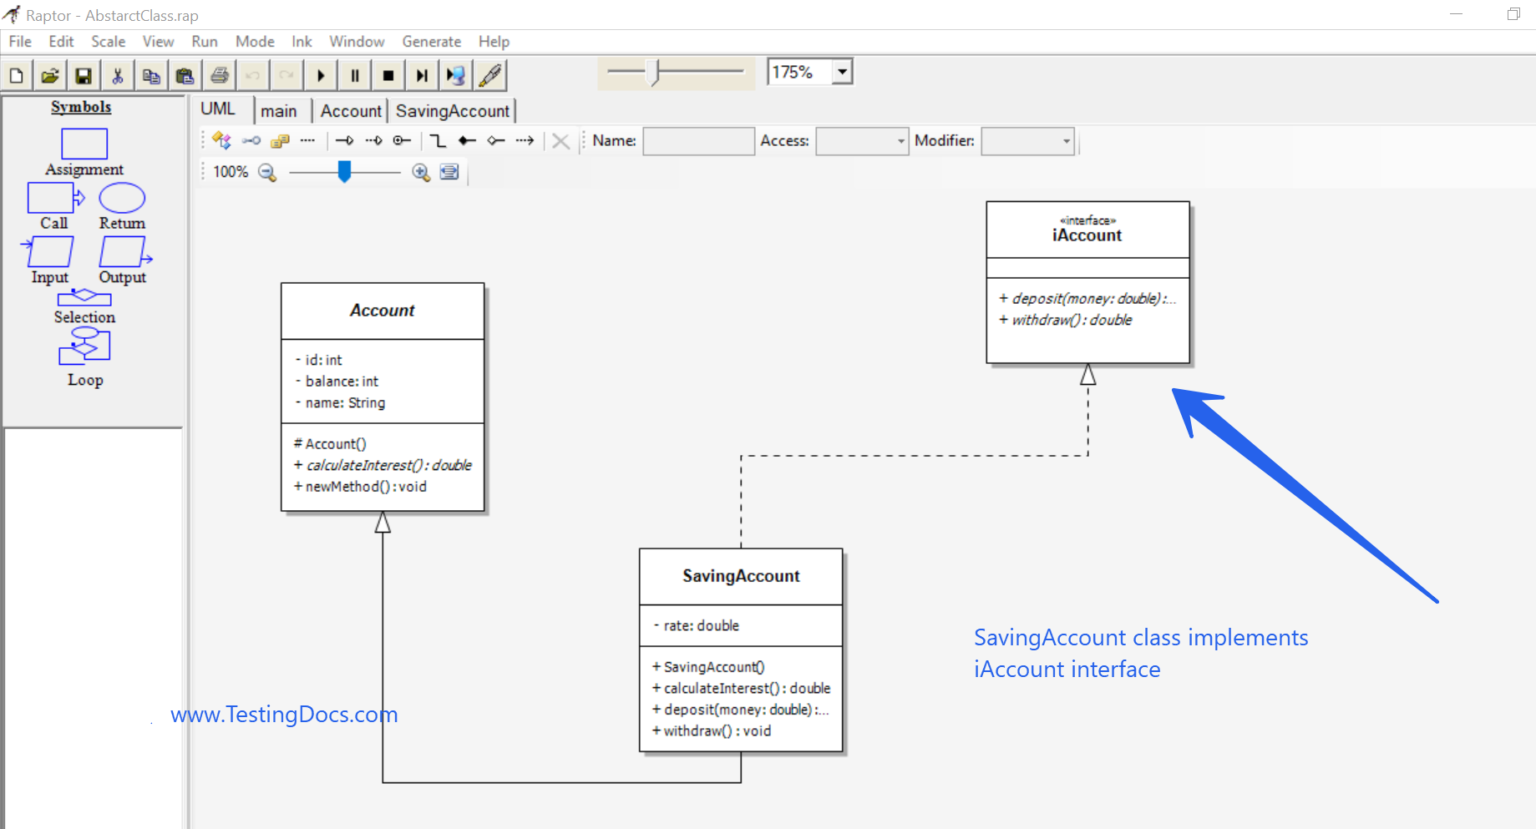Click the Run play icon in main toolbar
This screenshot has width=1536, height=829.
point(320,74)
